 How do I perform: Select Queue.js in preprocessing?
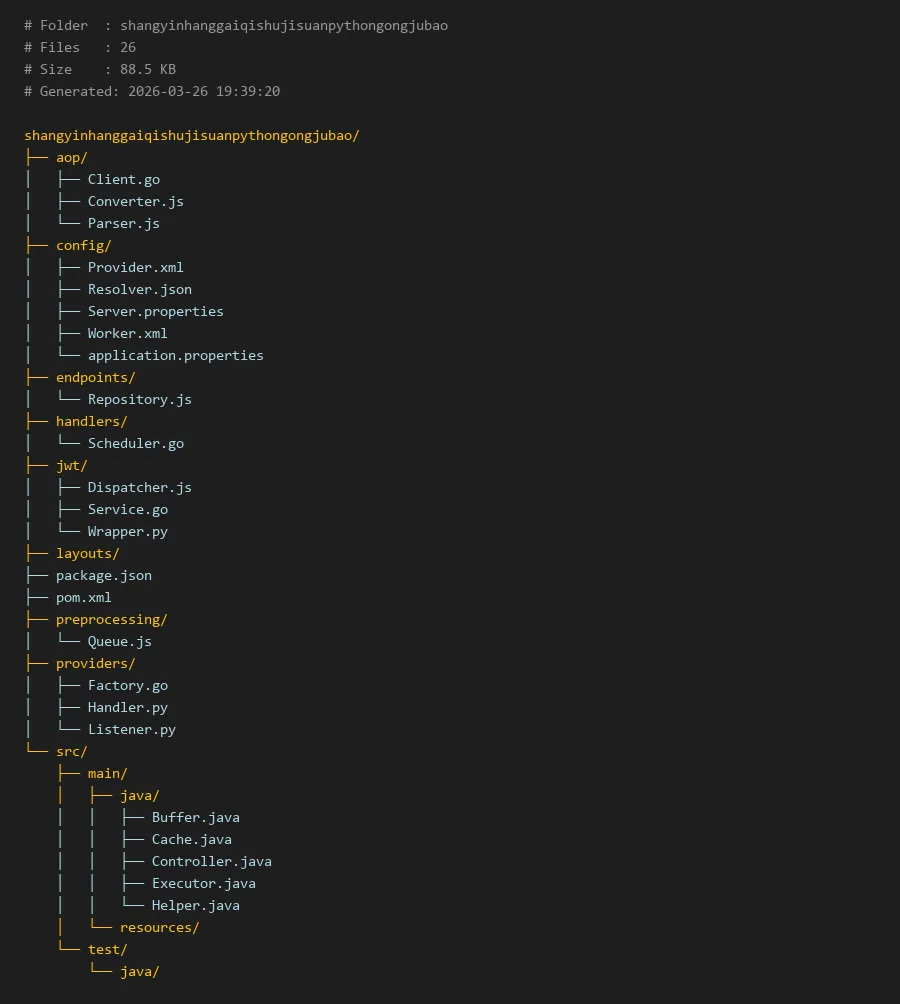pos(119,641)
